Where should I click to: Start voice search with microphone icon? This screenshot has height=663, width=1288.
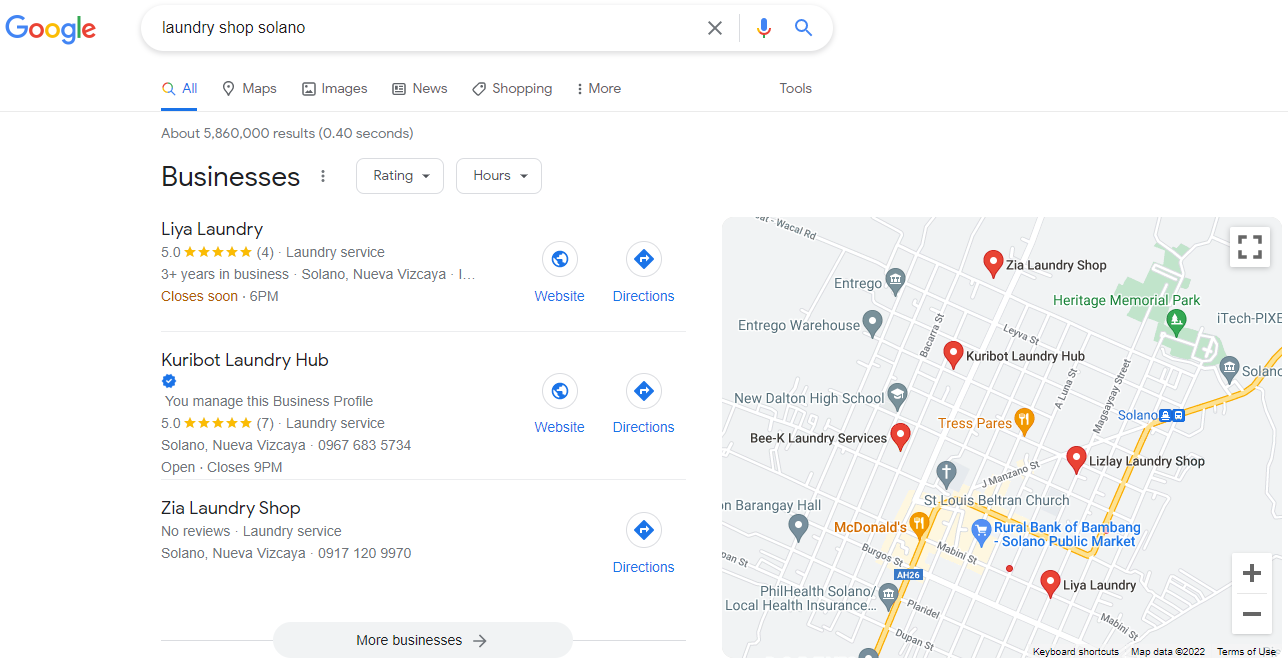pyautogui.click(x=764, y=28)
